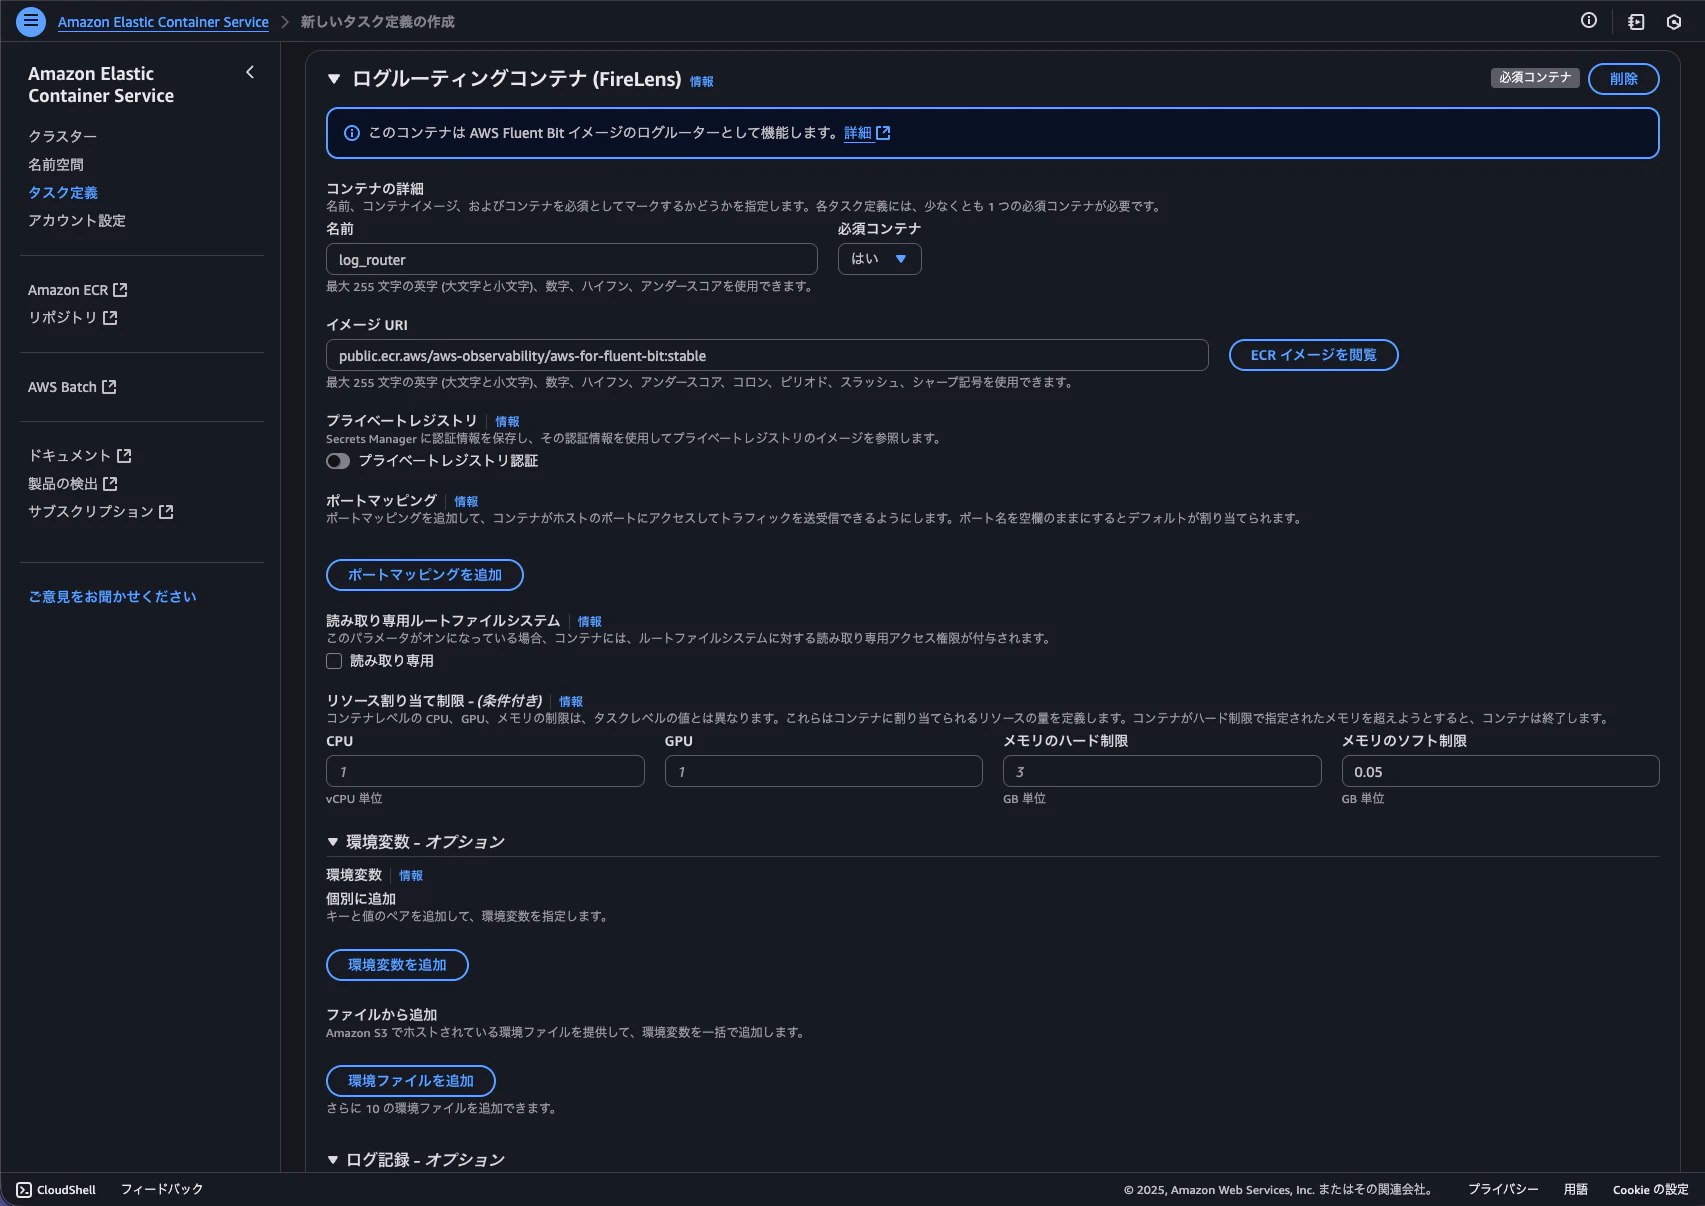This screenshot has width=1705, height=1206.
Task: Open 情報 link next to 読み取り専用ルートファイルシステム
Action: (589, 622)
